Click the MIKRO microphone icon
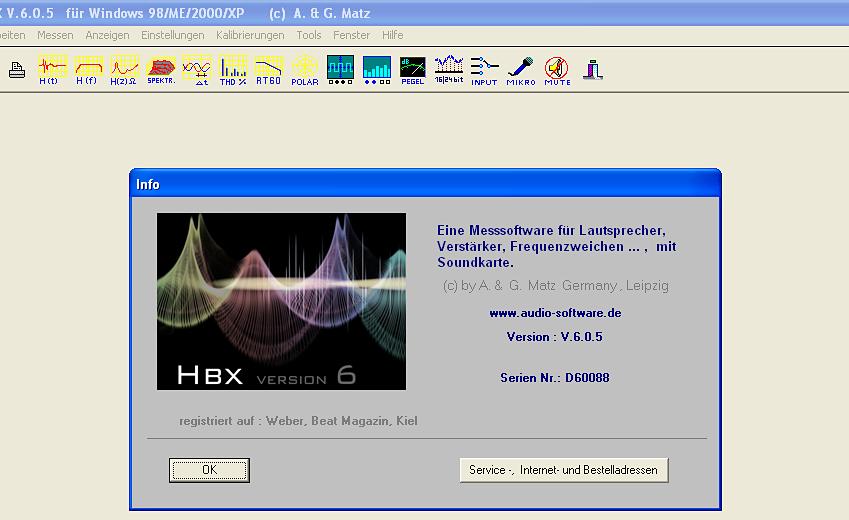Image resolution: width=849 pixels, height=520 pixels. [x=521, y=71]
